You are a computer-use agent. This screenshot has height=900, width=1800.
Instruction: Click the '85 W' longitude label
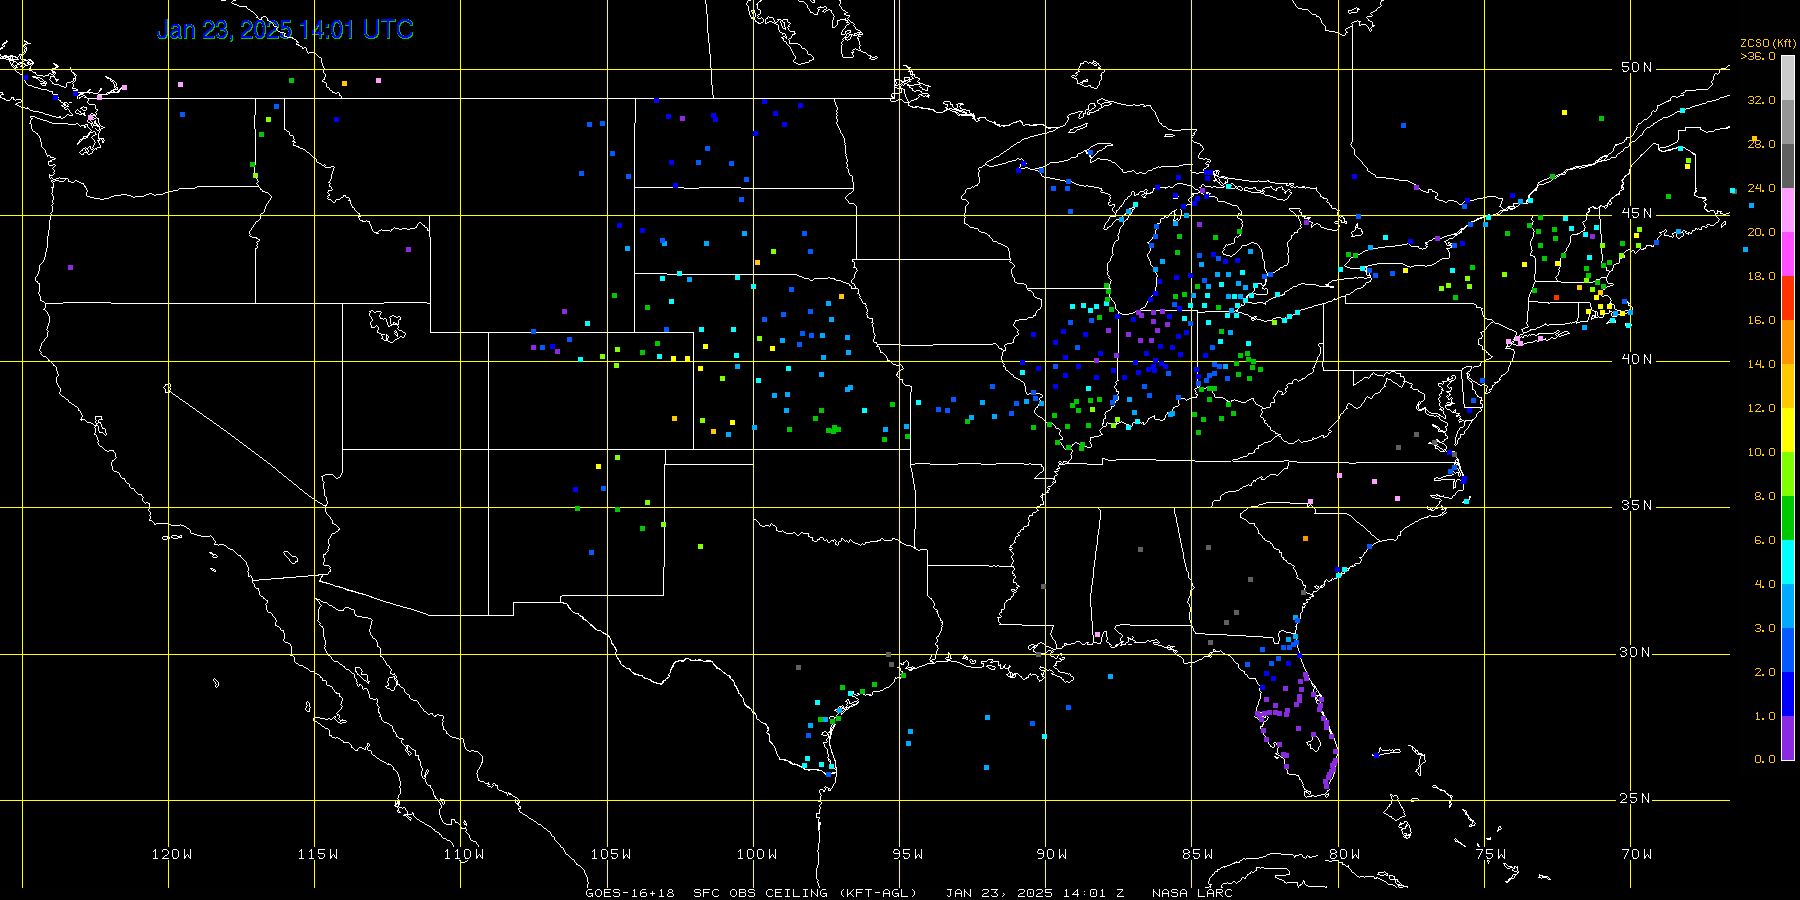click(1197, 854)
